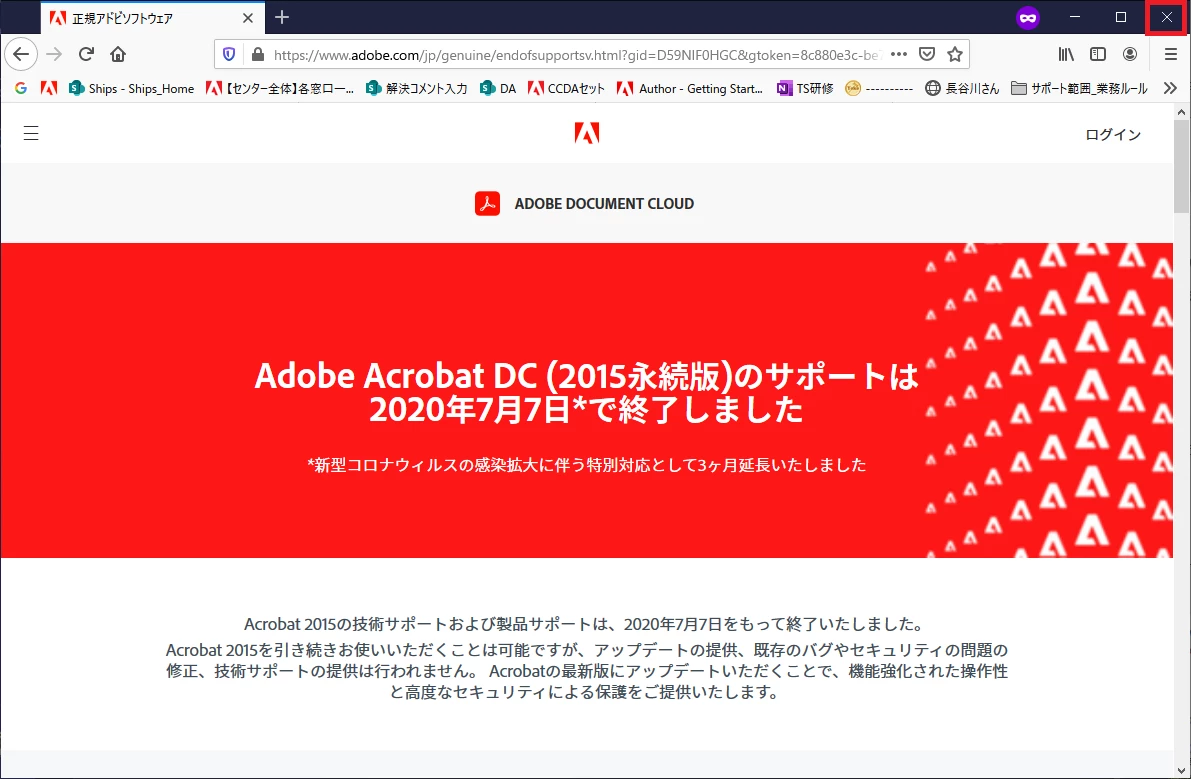Click the Acrobat PDF icon

(488, 203)
